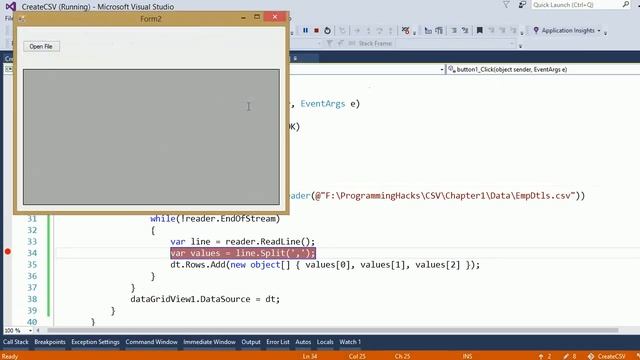Toggle bookmark with the bookmark icon
This screenshot has height=360, width=640.
pos(480,31)
